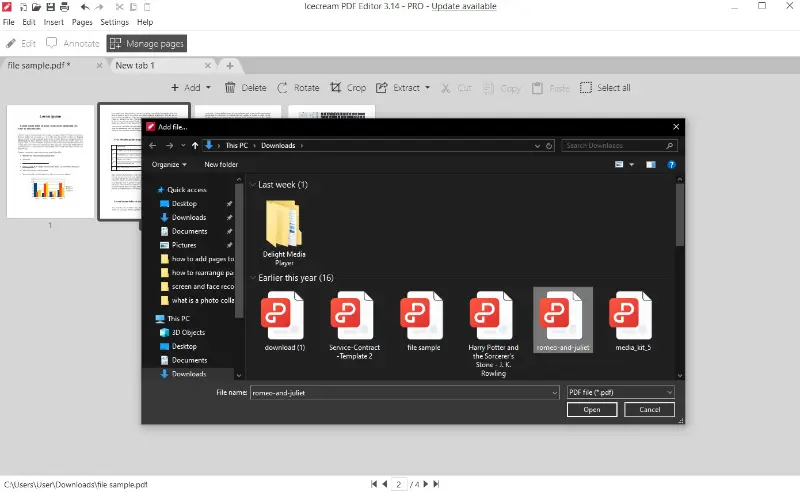Collapse the Earlier this year group
This screenshot has width=800, height=492.
click(x=253, y=278)
